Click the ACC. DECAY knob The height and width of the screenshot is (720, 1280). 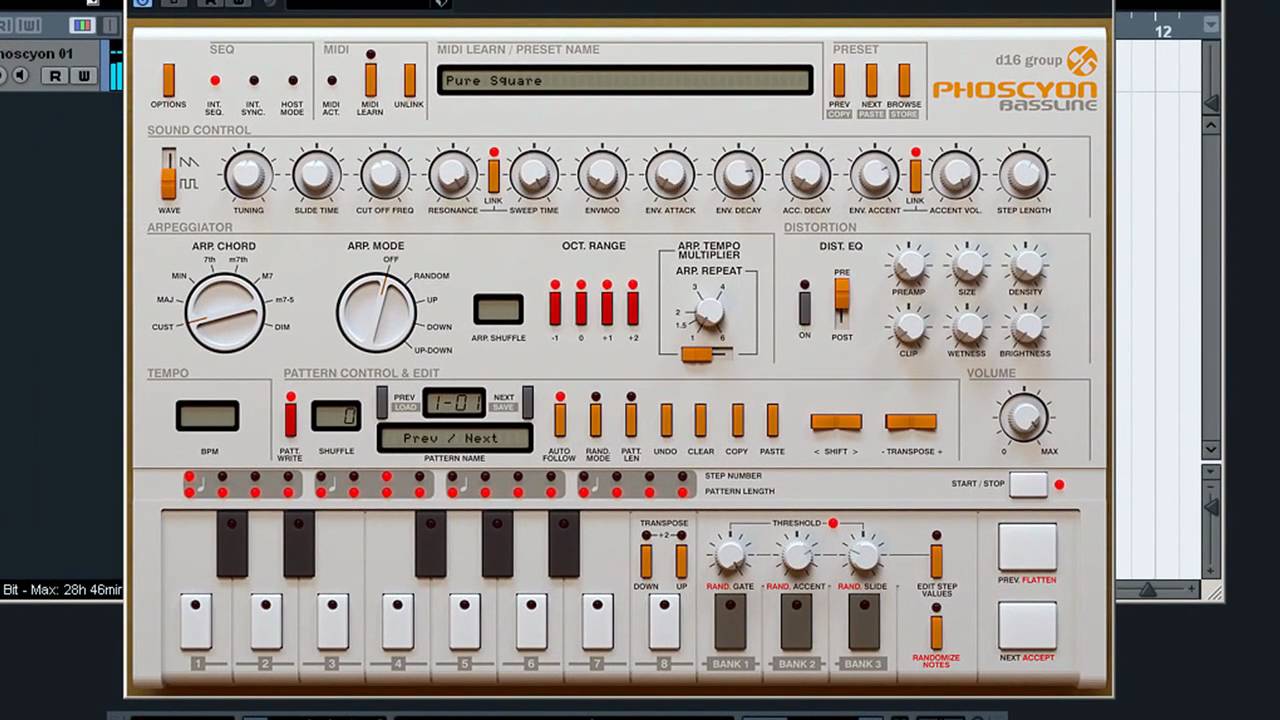pos(806,174)
